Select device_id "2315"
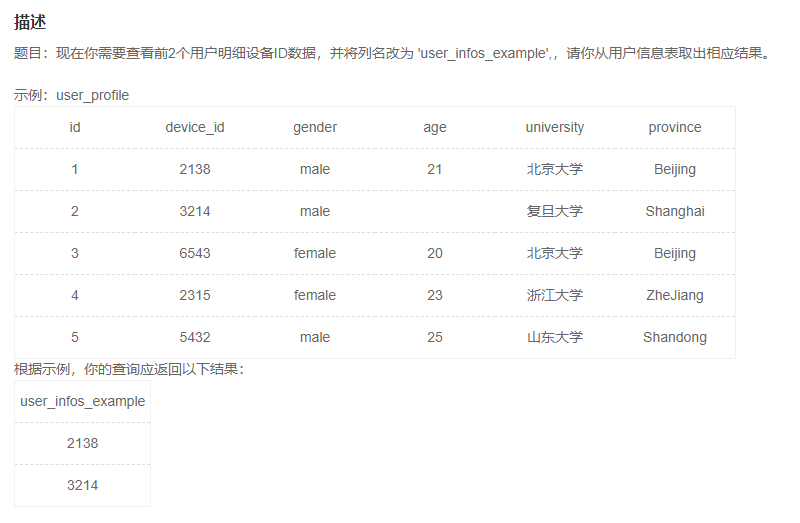This screenshot has height=523, width=800. coord(195,295)
